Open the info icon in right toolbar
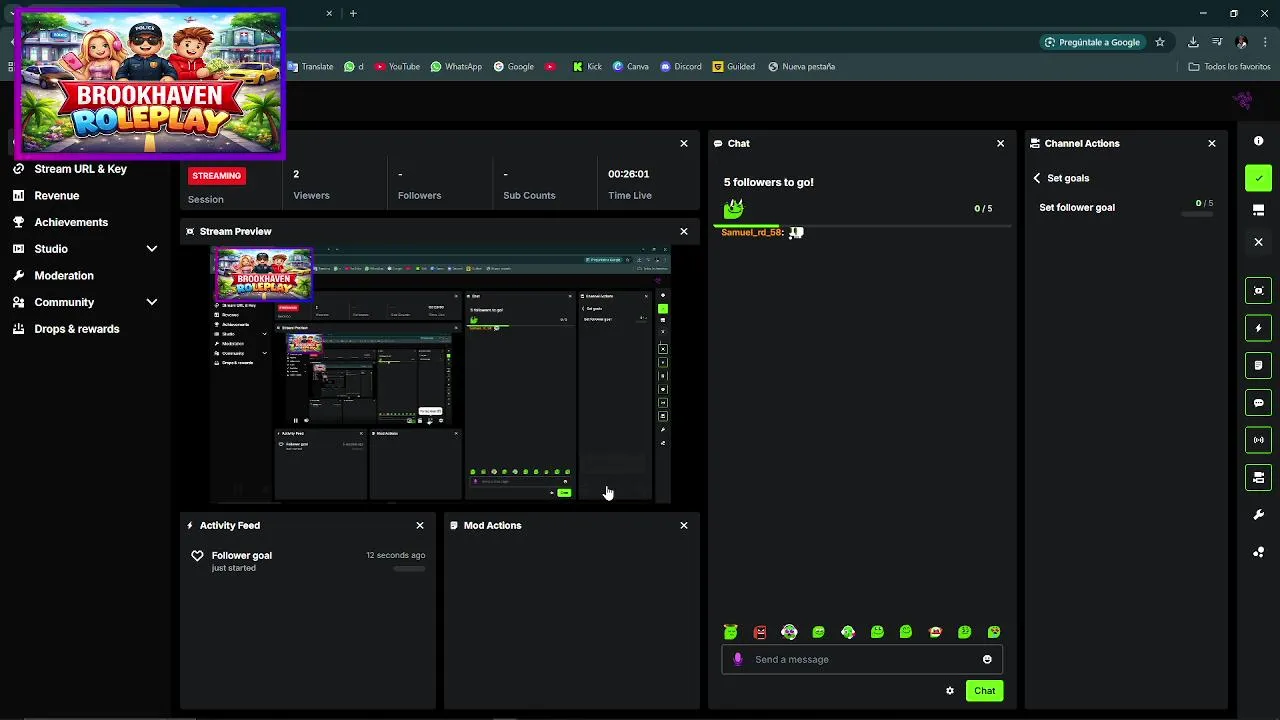The height and width of the screenshot is (720, 1280). (x=1258, y=141)
